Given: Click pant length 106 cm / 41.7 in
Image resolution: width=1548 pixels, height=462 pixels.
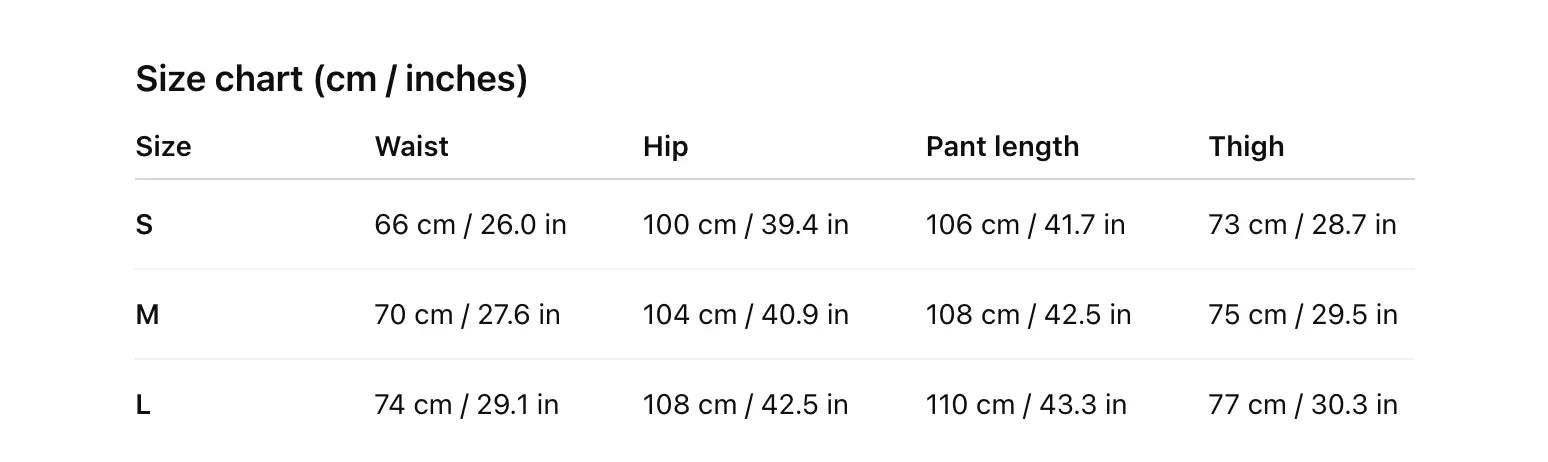Looking at the screenshot, I should coord(1025,225).
